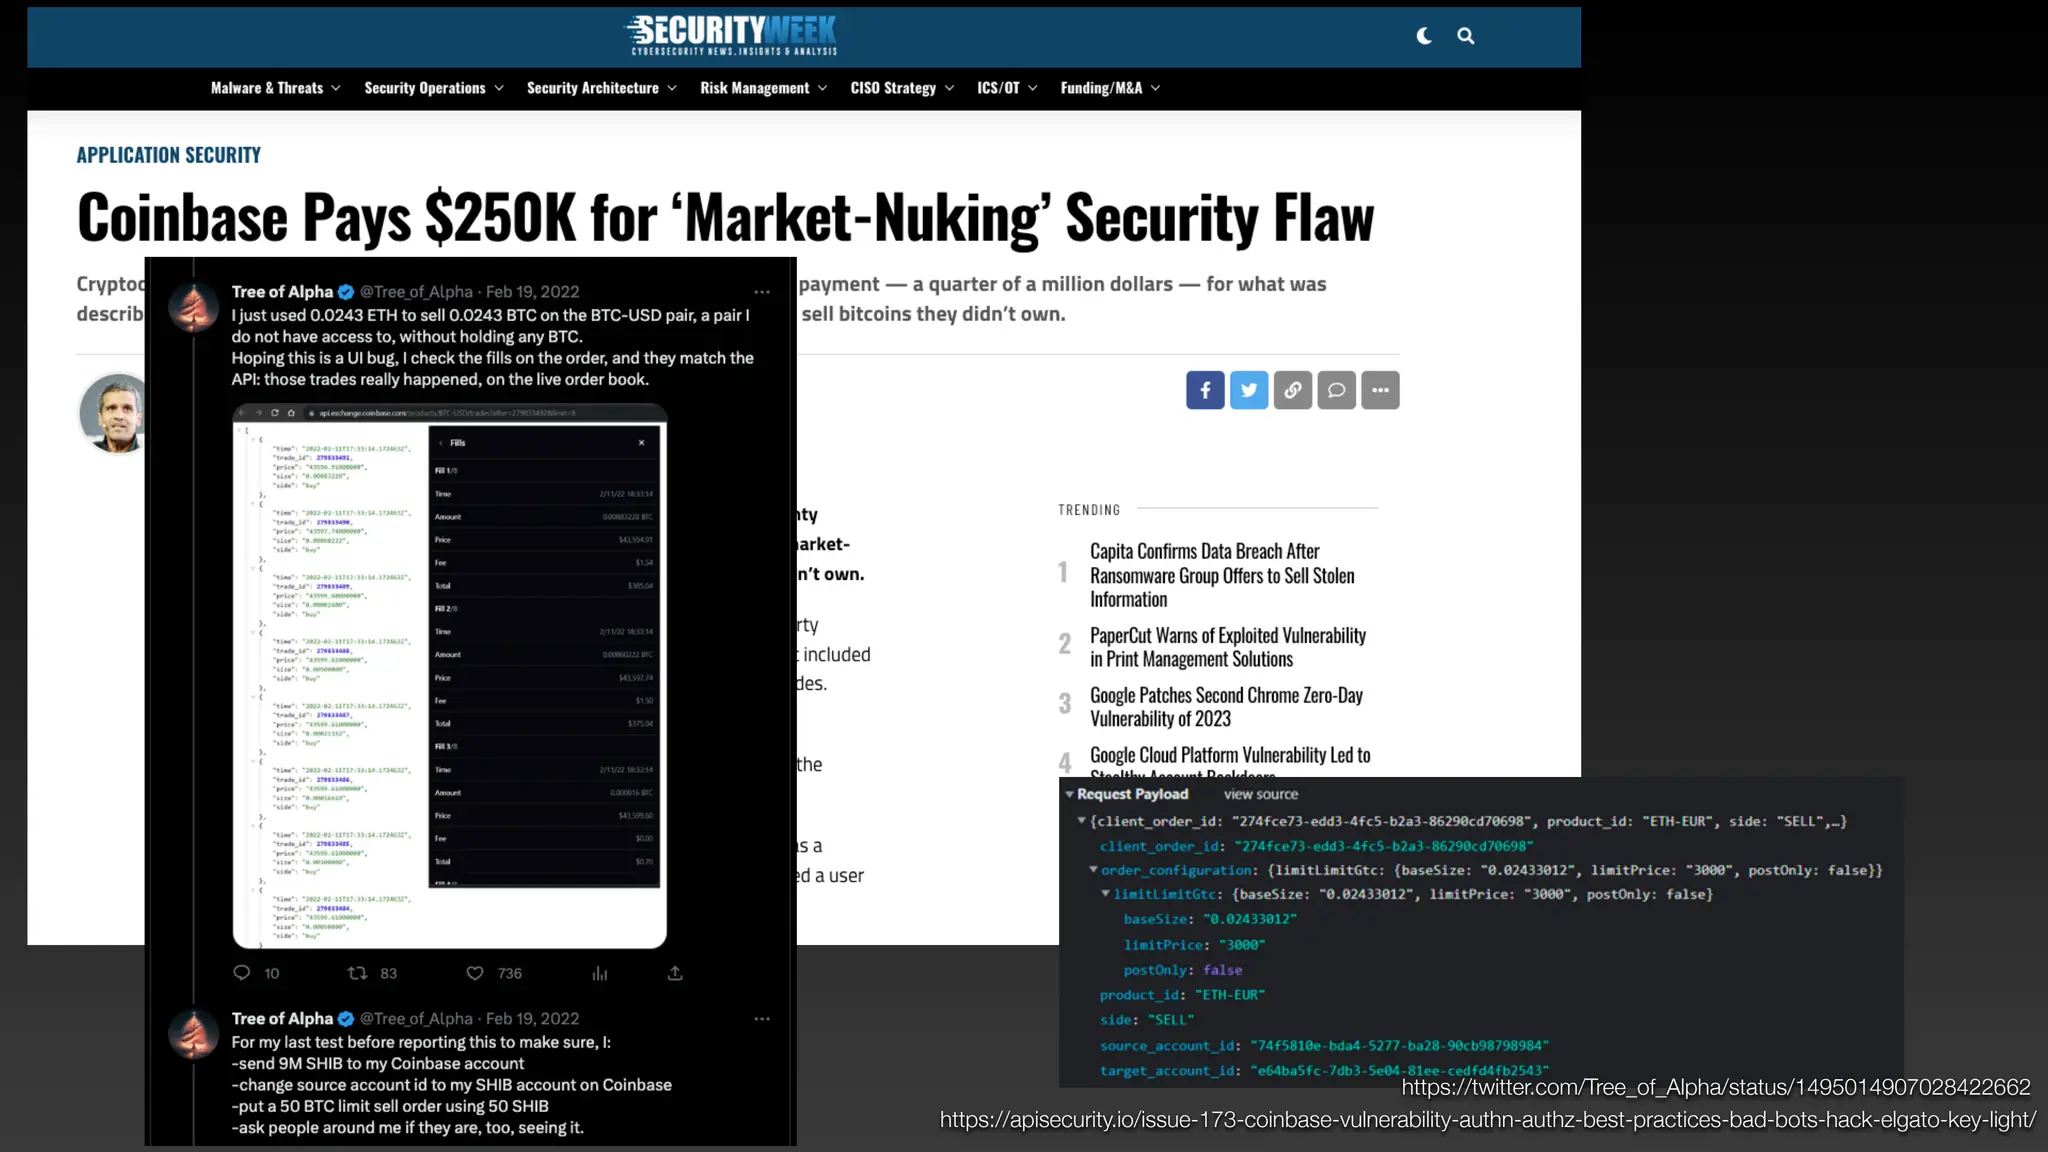Open APPLICATION SECURITY category link
The height and width of the screenshot is (1152, 2048).
pos(169,155)
